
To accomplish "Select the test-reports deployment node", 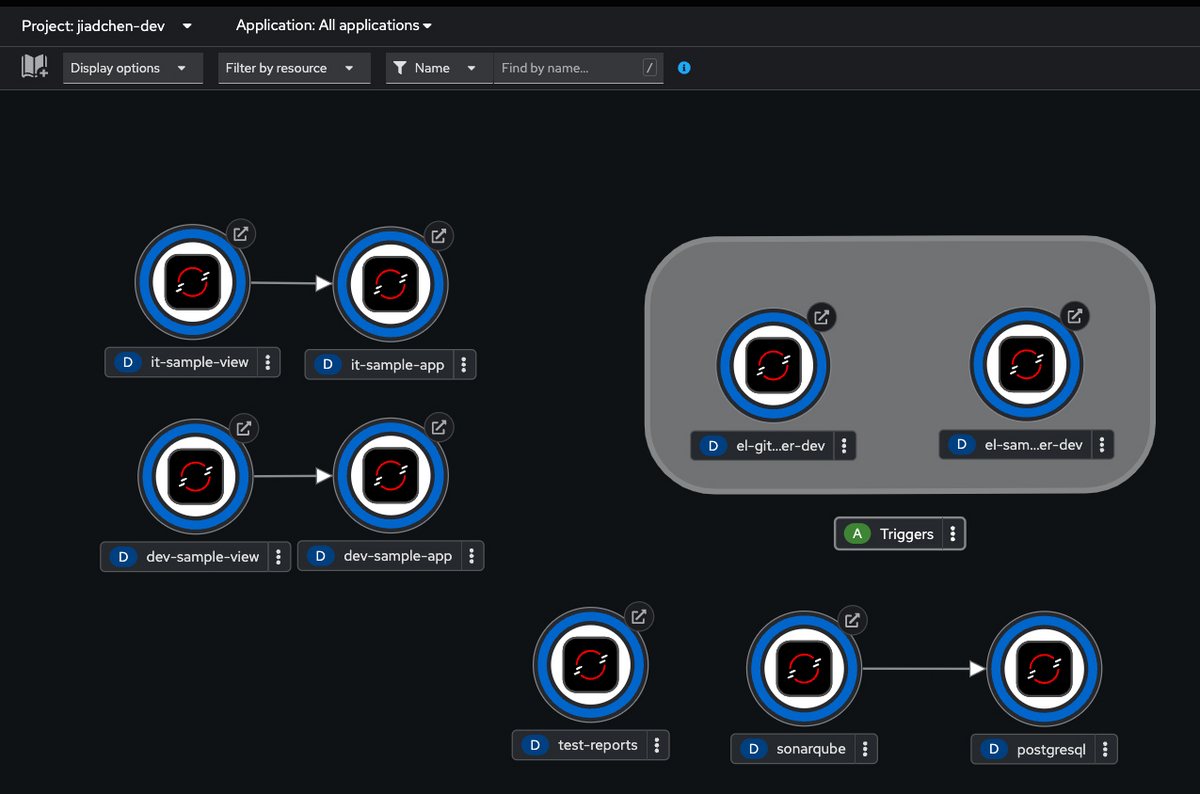I will point(590,664).
